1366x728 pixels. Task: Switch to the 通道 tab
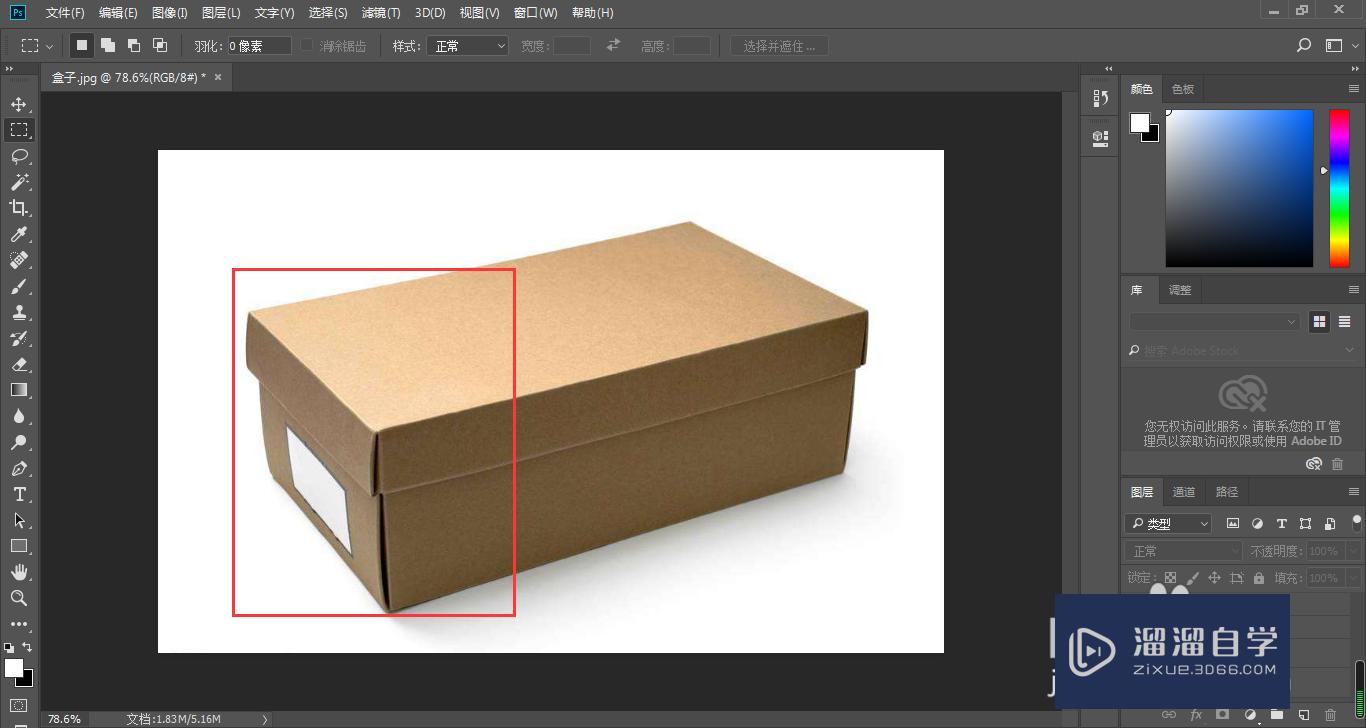point(1184,491)
